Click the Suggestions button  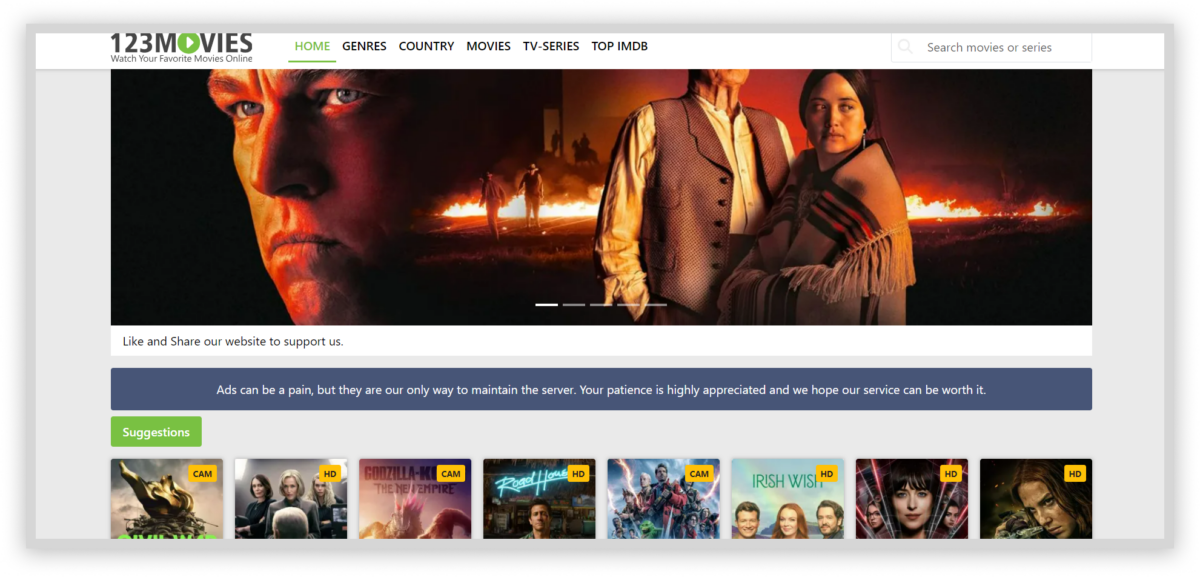pyautogui.click(x=156, y=432)
